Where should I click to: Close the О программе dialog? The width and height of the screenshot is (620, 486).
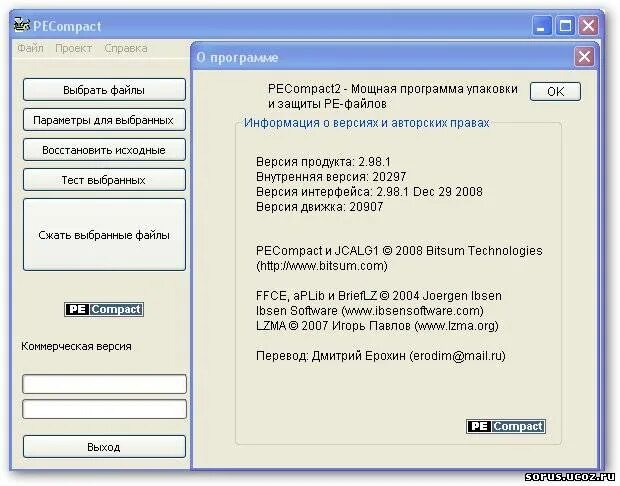(584, 57)
